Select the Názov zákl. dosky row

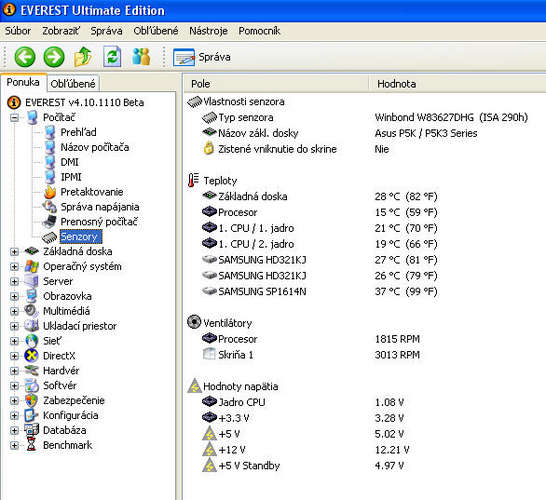340,133
